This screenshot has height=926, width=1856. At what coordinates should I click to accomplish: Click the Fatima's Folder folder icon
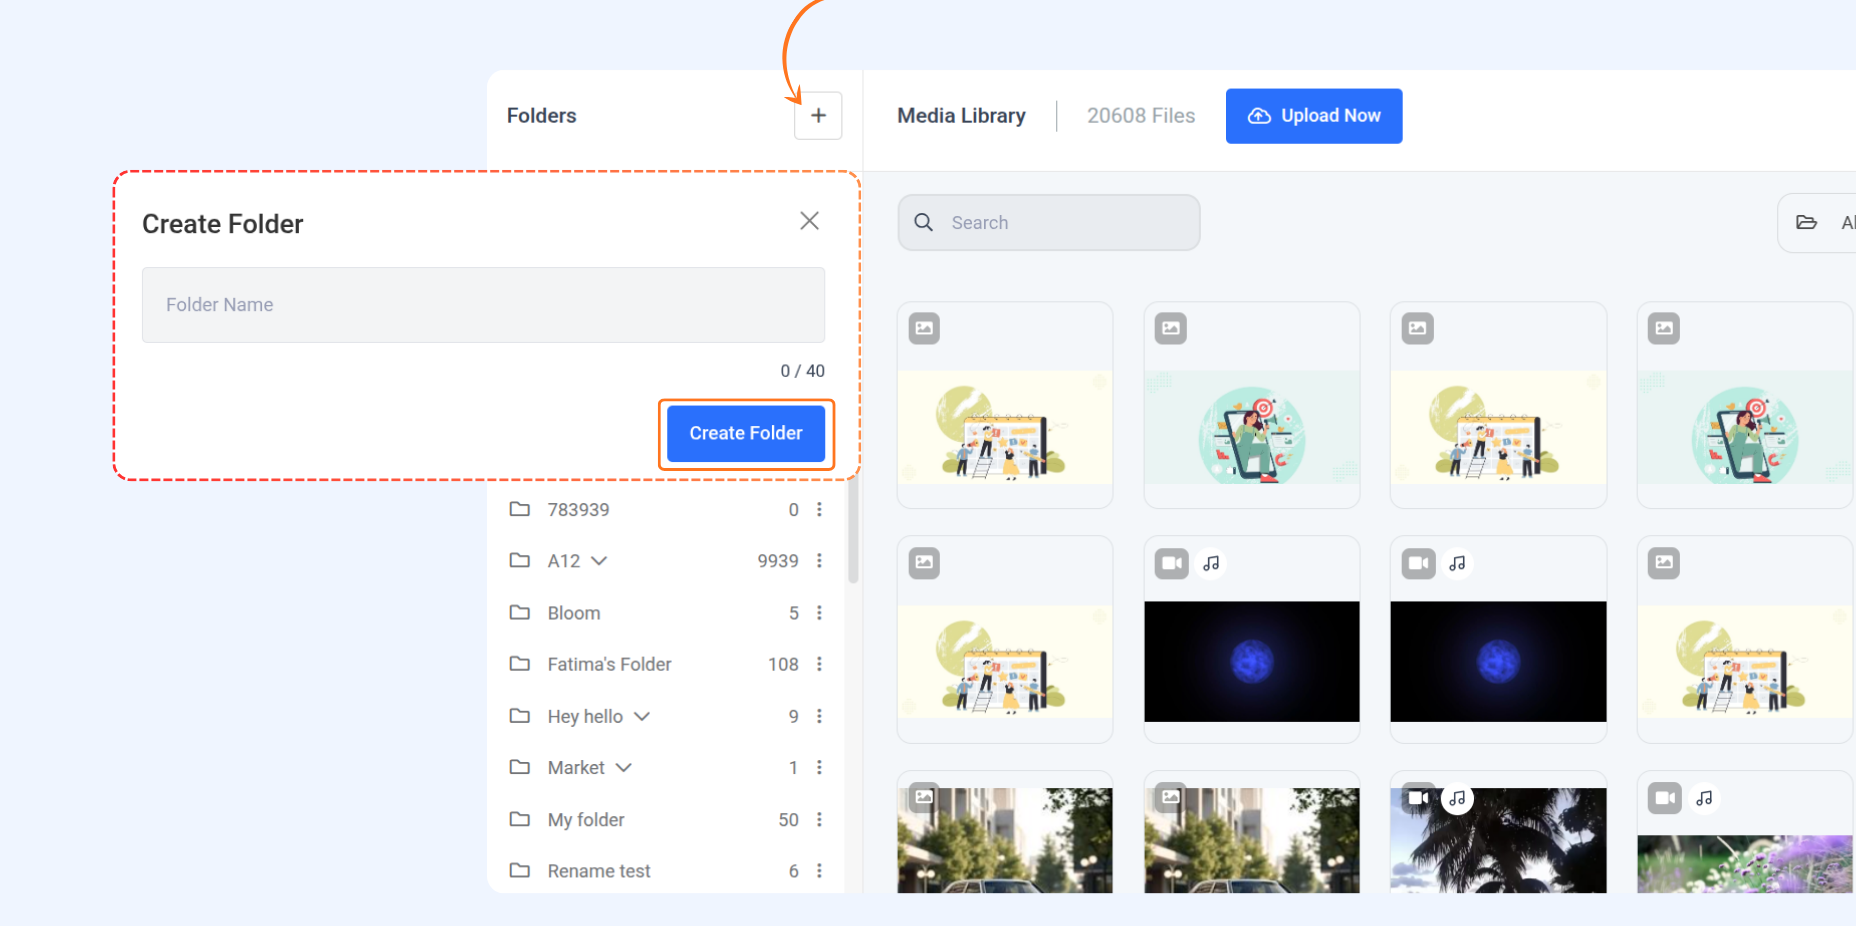click(520, 663)
